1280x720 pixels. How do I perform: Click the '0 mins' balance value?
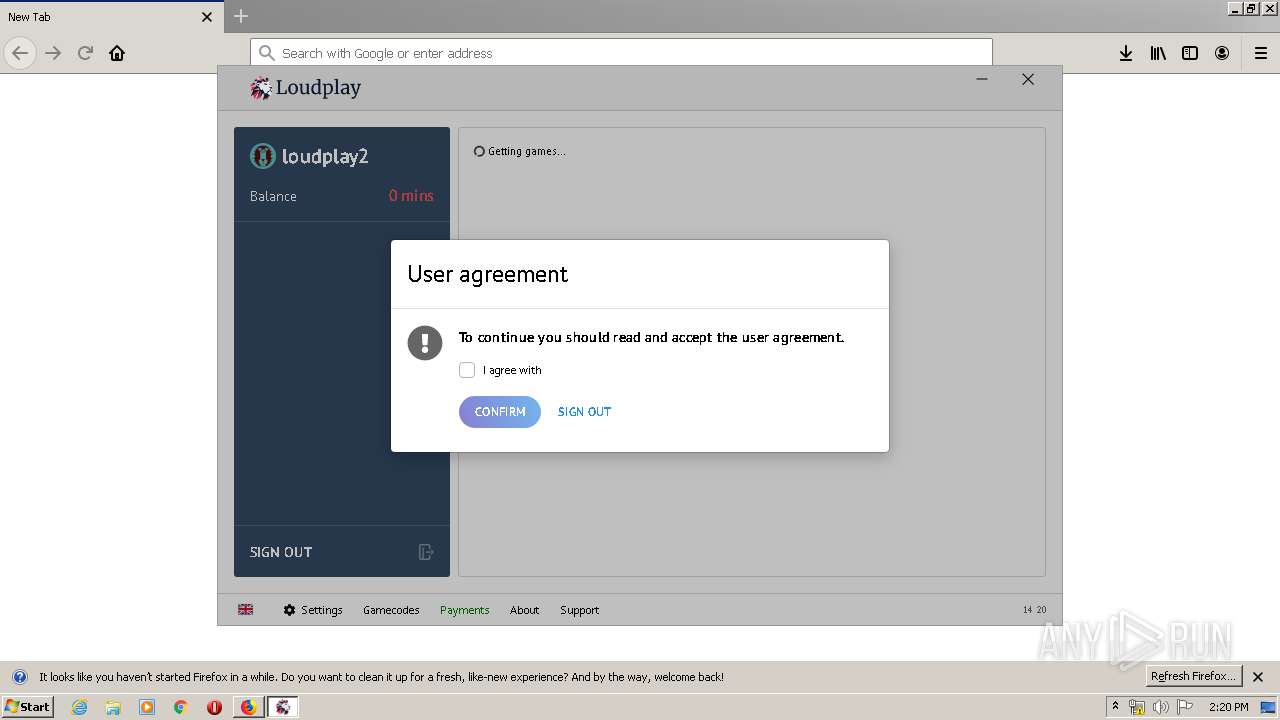[x=411, y=196]
